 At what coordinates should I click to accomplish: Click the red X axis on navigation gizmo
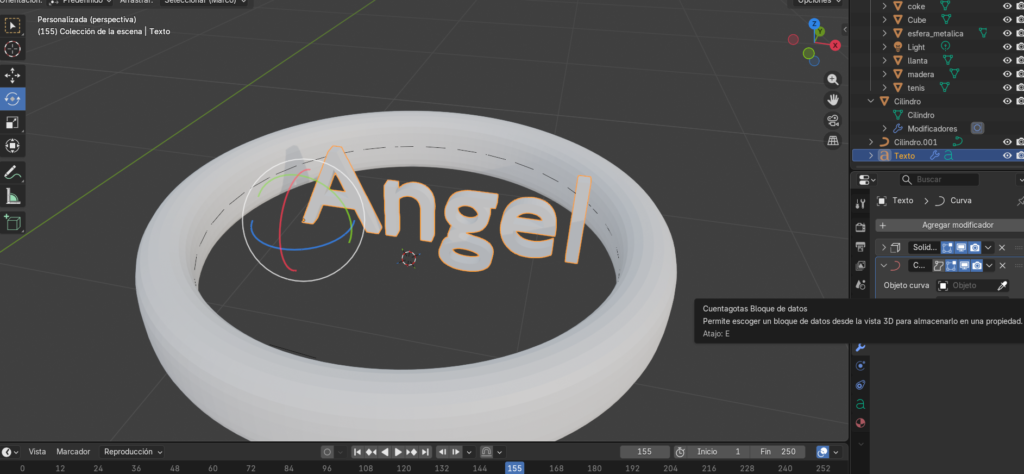[x=835, y=45]
